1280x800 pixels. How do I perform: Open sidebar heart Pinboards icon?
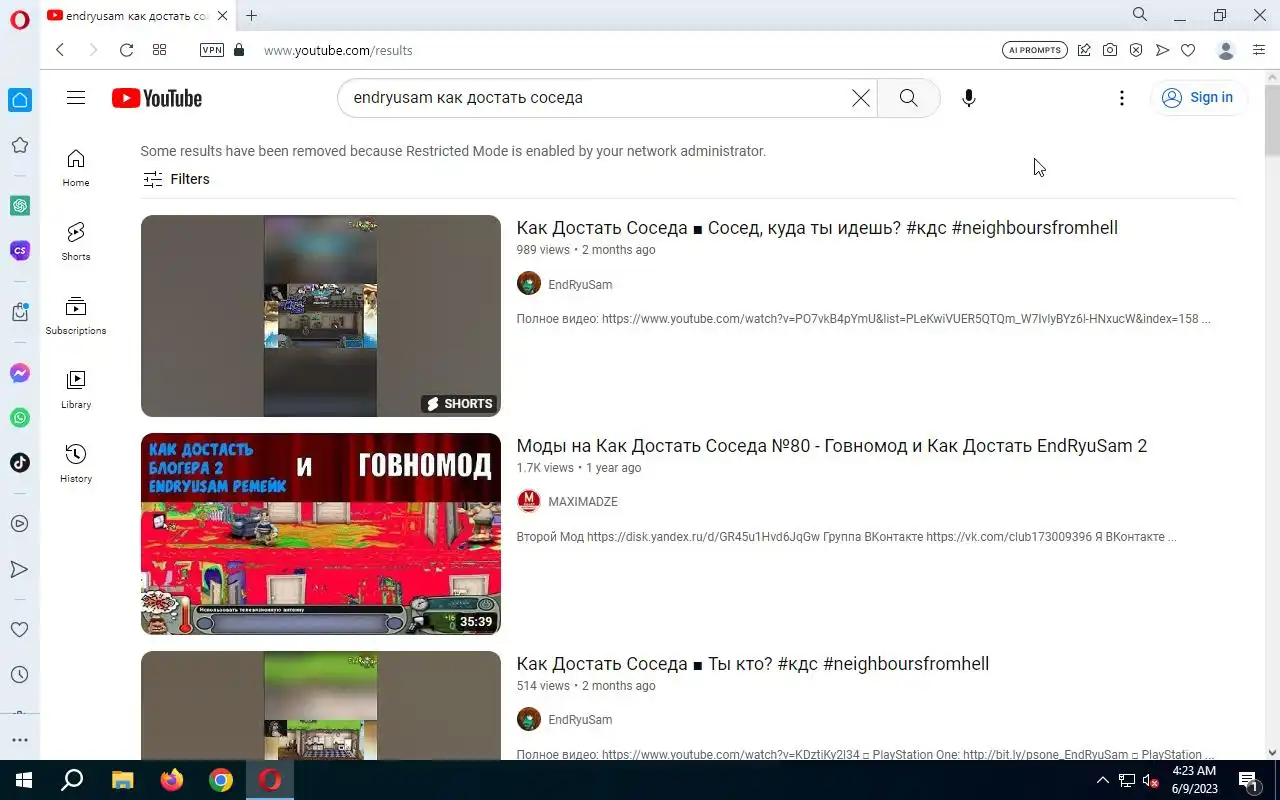click(20, 630)
